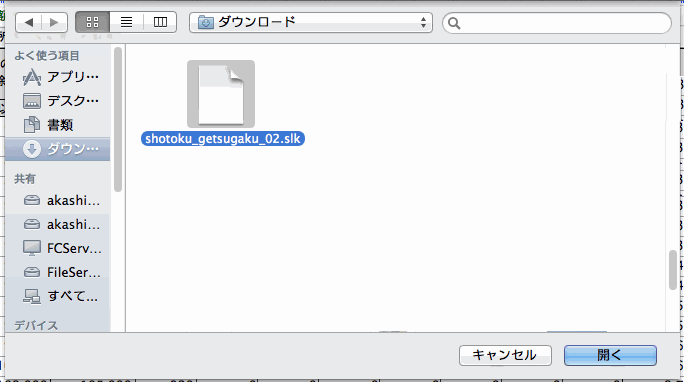Click the folder icon in path dropdown
This screenshot has height=382, width=684.
pos(205,22)
